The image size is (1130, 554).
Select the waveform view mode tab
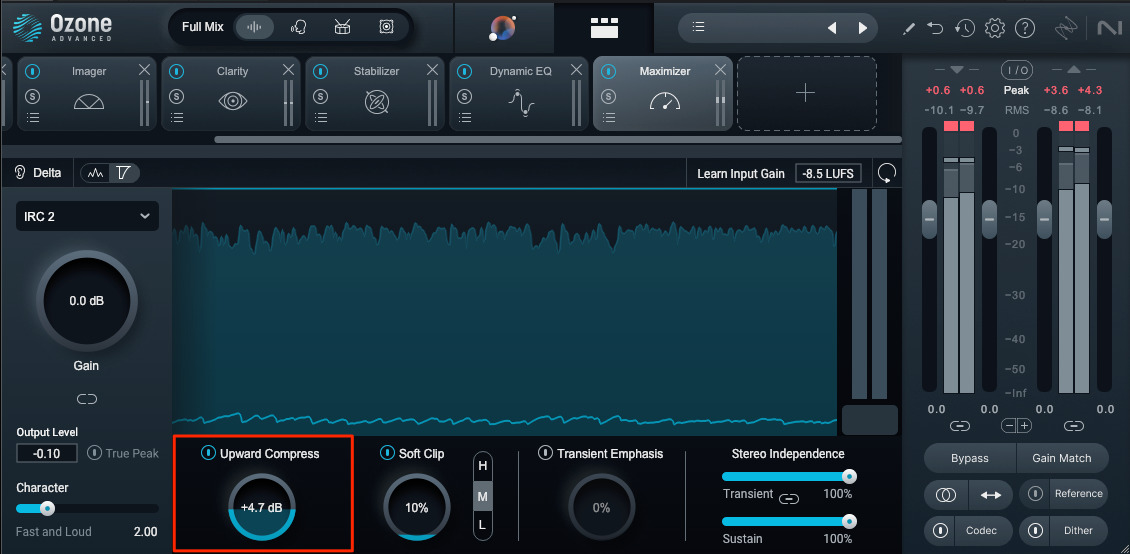[x=95, y=173]
